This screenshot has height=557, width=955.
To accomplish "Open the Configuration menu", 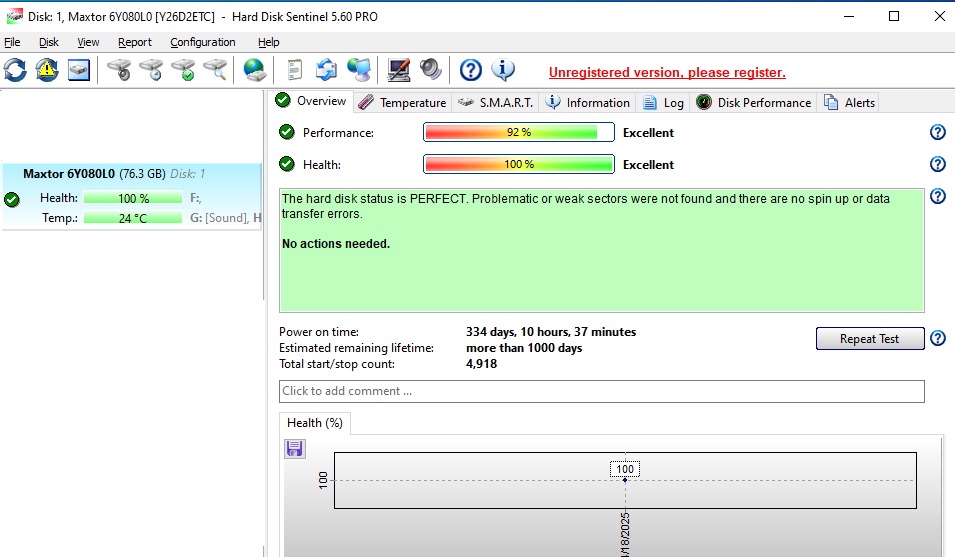I will coord(203,42).
